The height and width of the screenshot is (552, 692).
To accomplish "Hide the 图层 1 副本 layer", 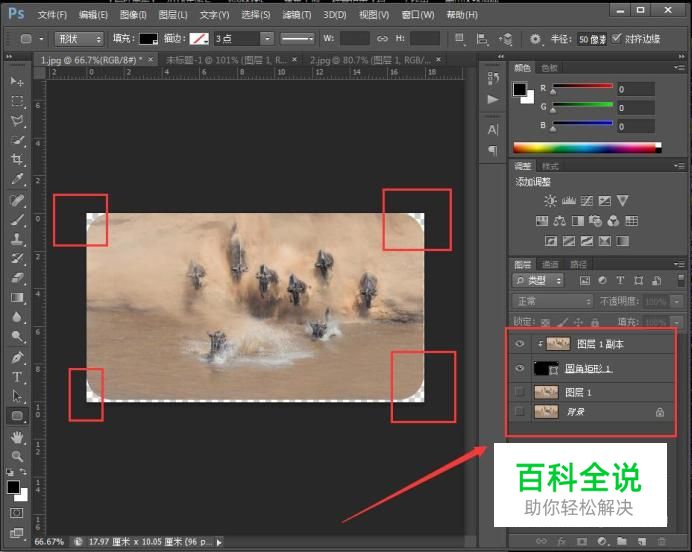I will [x=519, y=345].
